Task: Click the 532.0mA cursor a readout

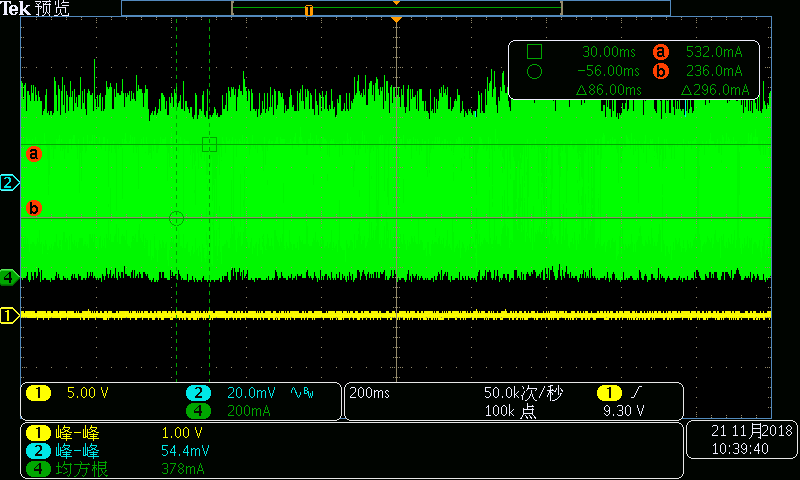Action: 714,52
